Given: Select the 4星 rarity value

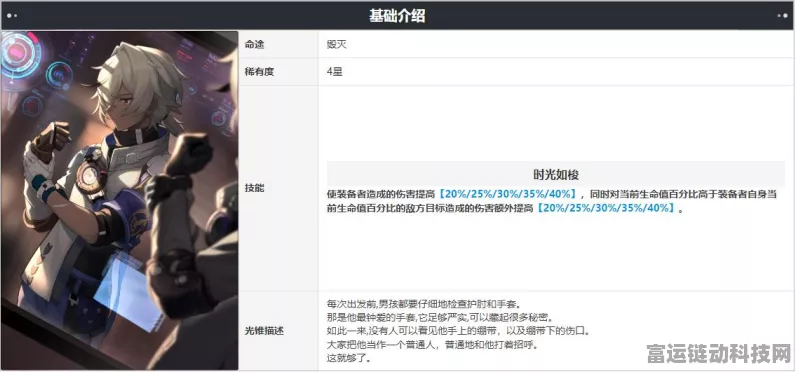Looking at the screenshot, I should [335, 72].
